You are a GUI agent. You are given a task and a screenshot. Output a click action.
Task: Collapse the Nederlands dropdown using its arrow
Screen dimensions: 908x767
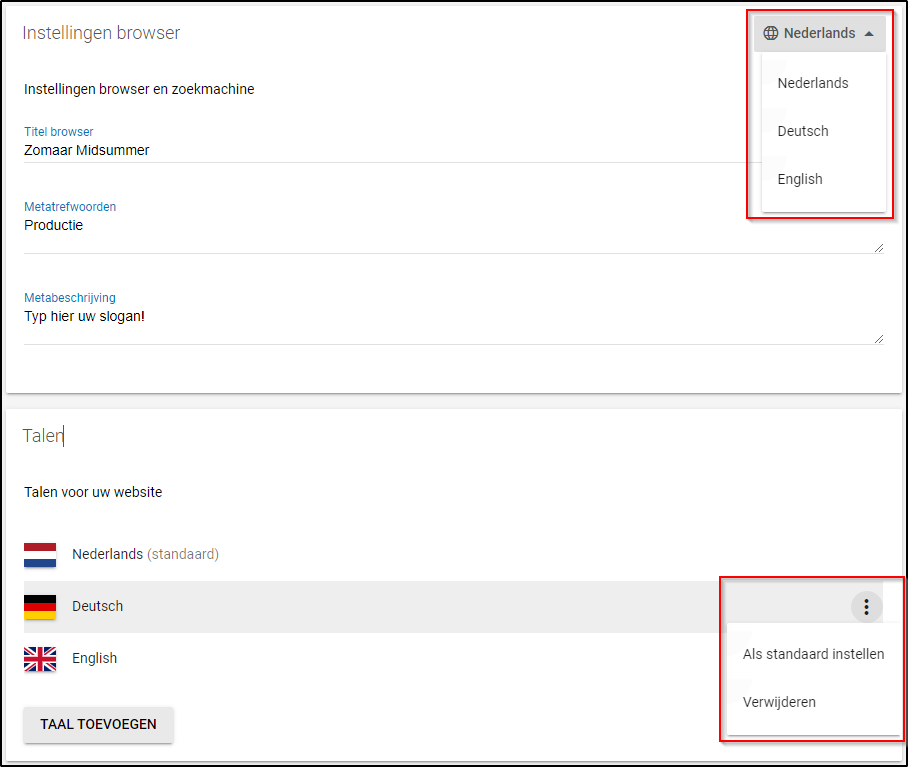pyautogui.click(x=869, y=33)
